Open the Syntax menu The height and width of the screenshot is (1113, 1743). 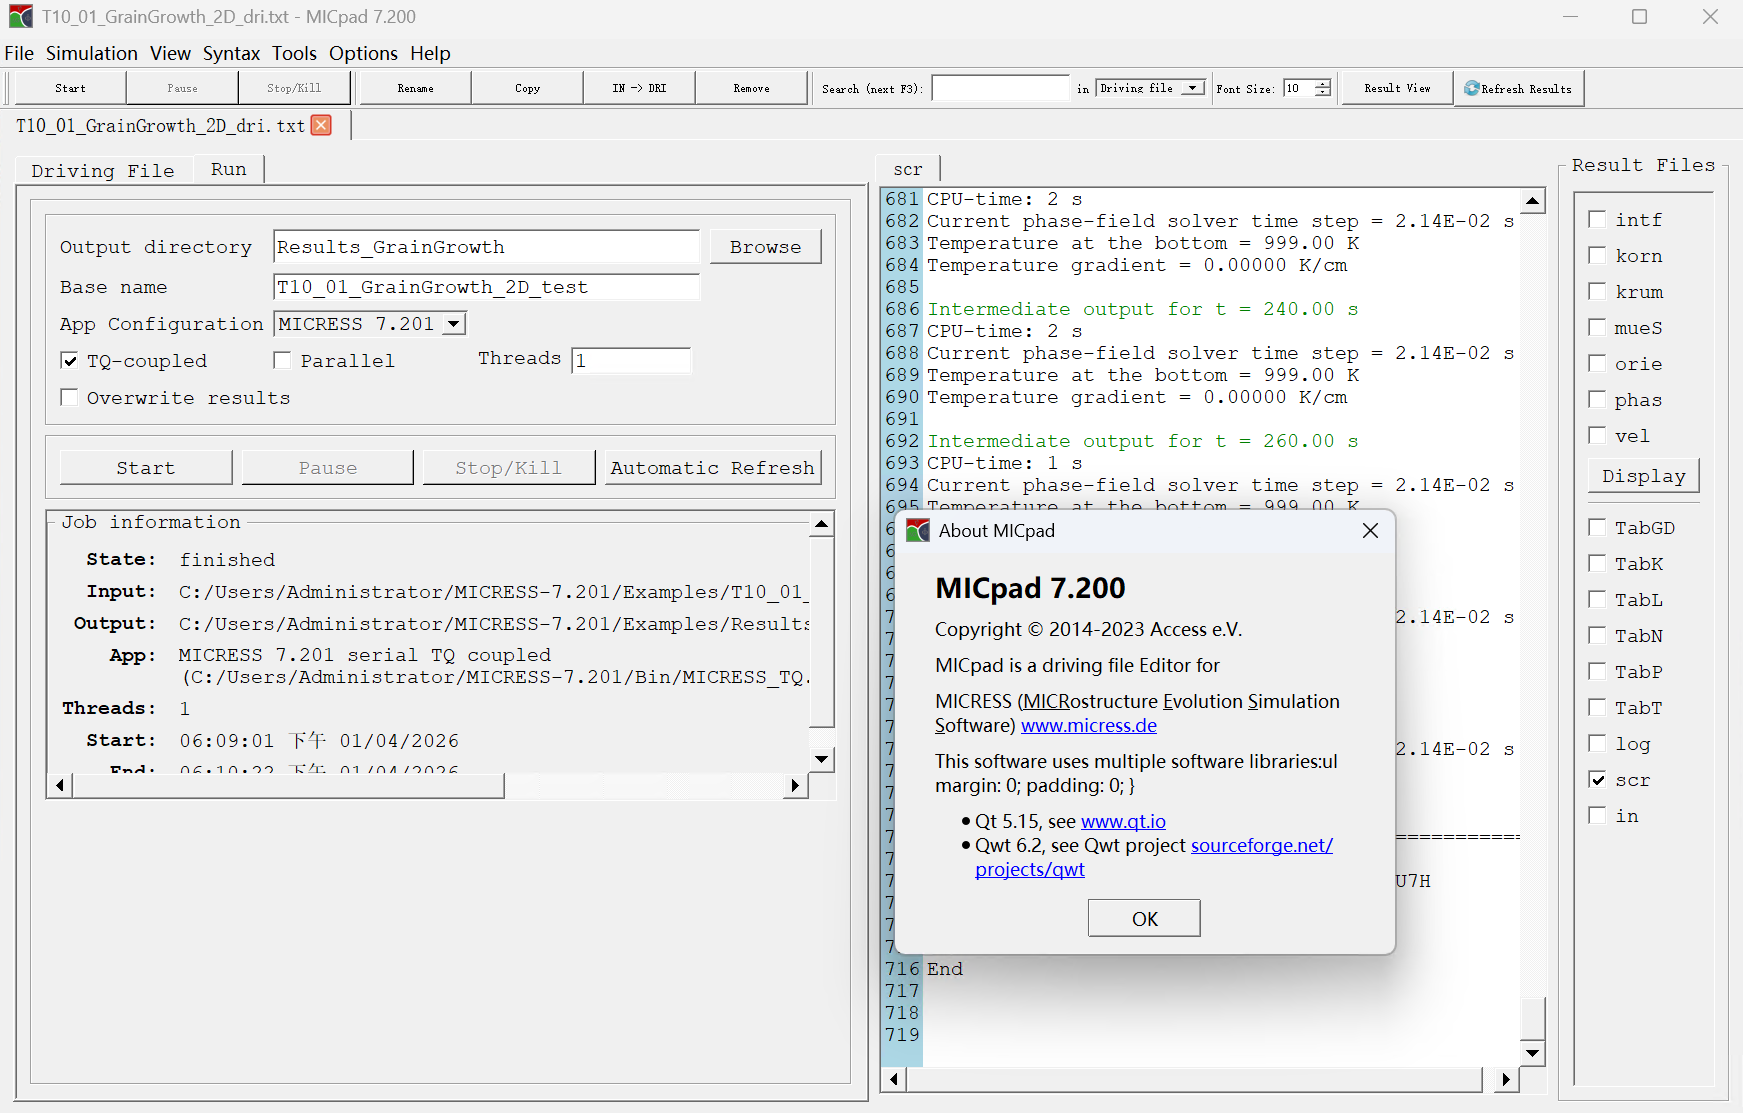[231, 53]
